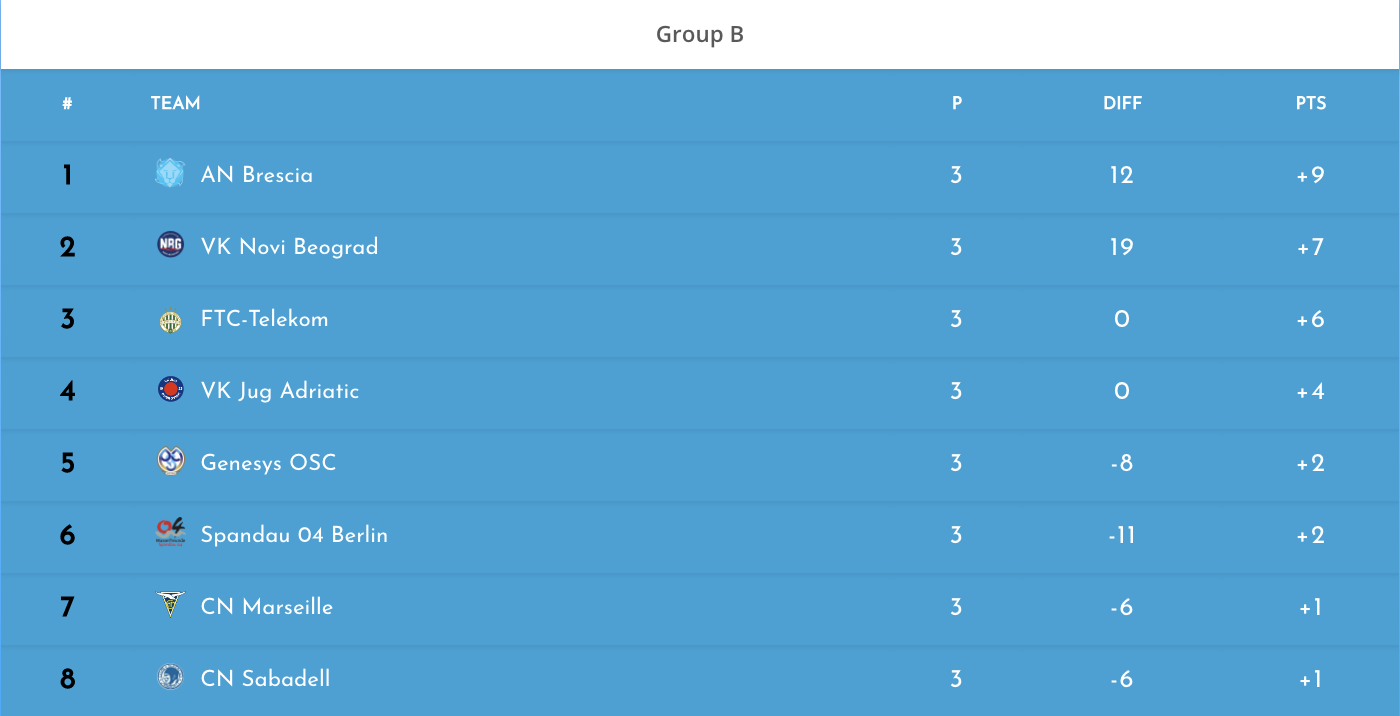Image resolution: width=1400 pixels, height=716 pixels.
Task: Select the CN Marseille team name
Action: tap(267, 607)
